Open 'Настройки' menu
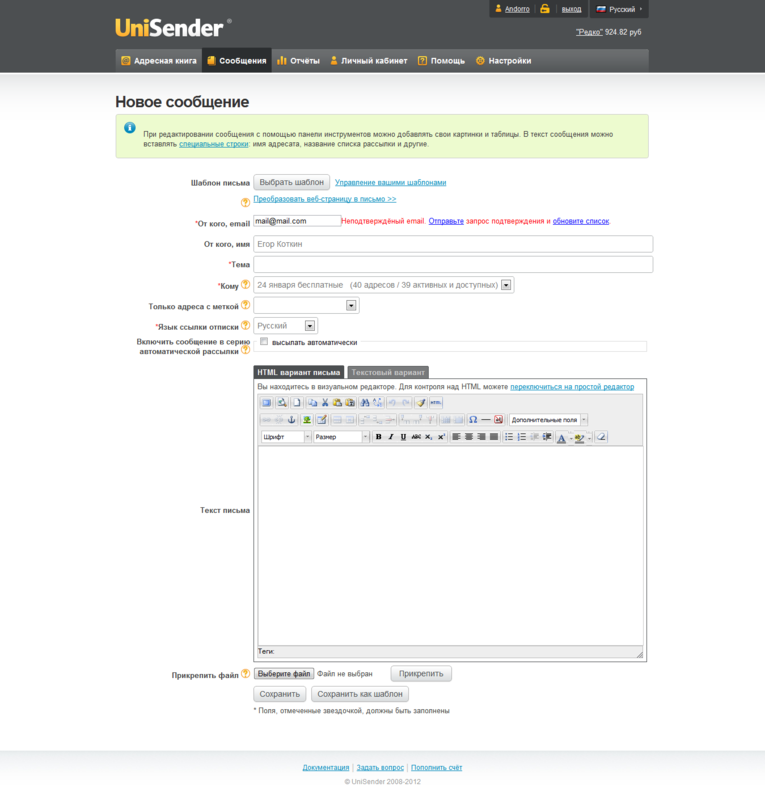Image resolution: width=765 pixels, height=800 pixels. tap(504, 61)
